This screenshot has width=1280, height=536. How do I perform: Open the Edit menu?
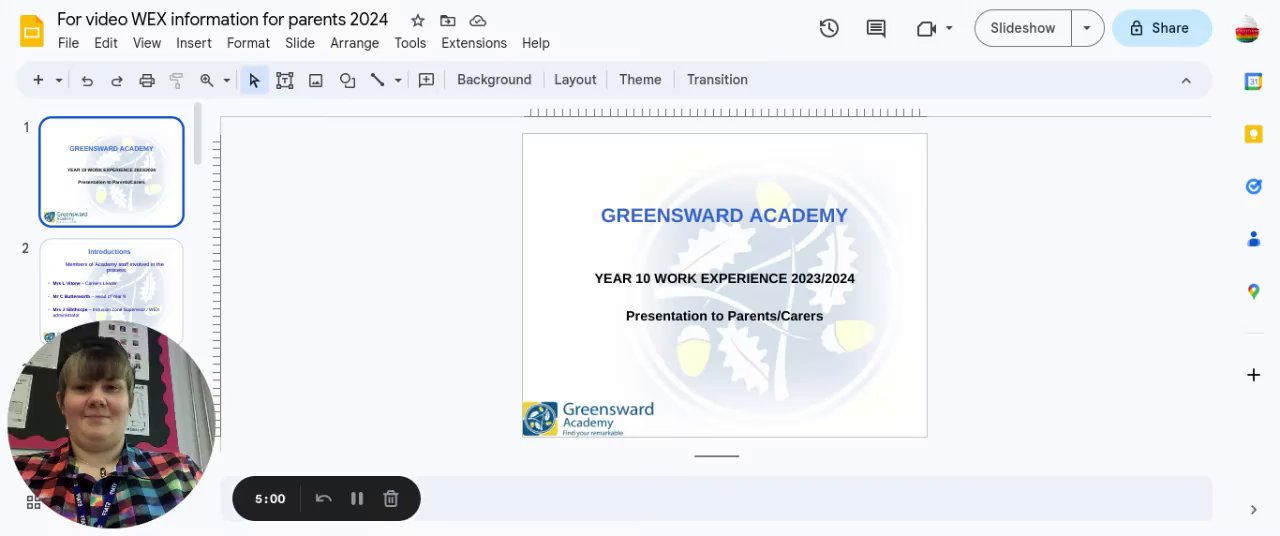(106, 43)
